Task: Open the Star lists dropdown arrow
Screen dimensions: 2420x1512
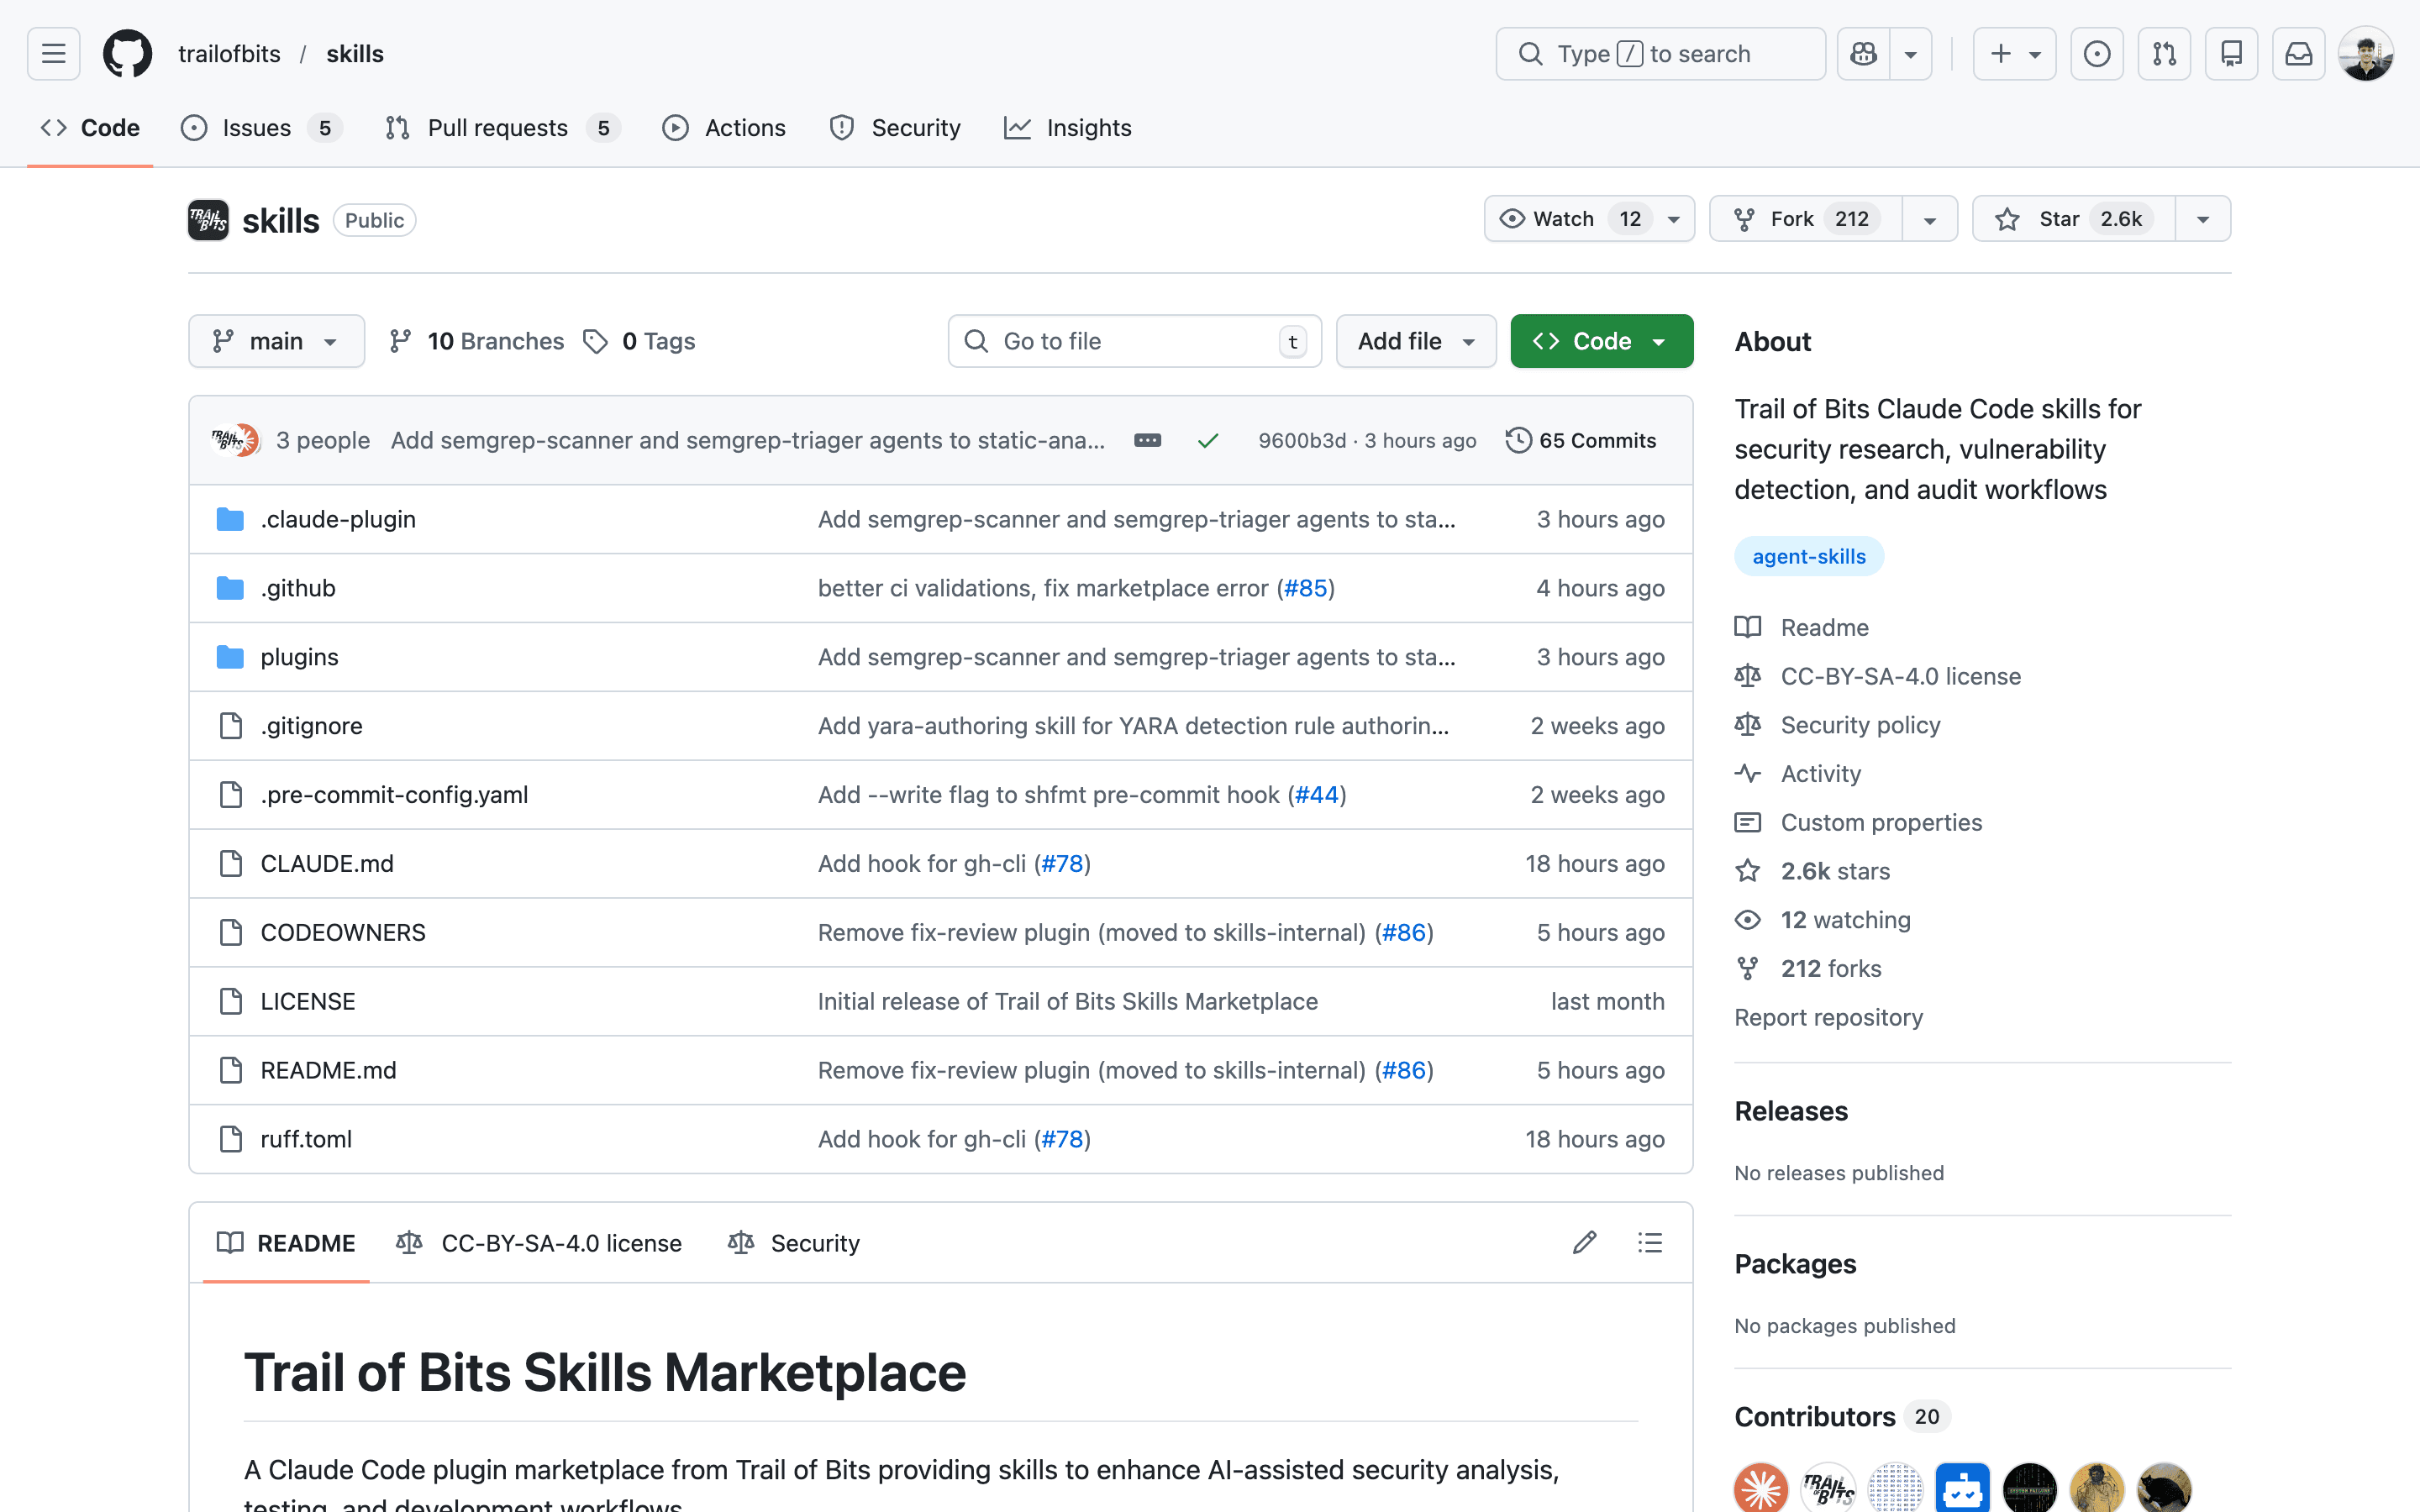Action: [x=2203, y=219]
